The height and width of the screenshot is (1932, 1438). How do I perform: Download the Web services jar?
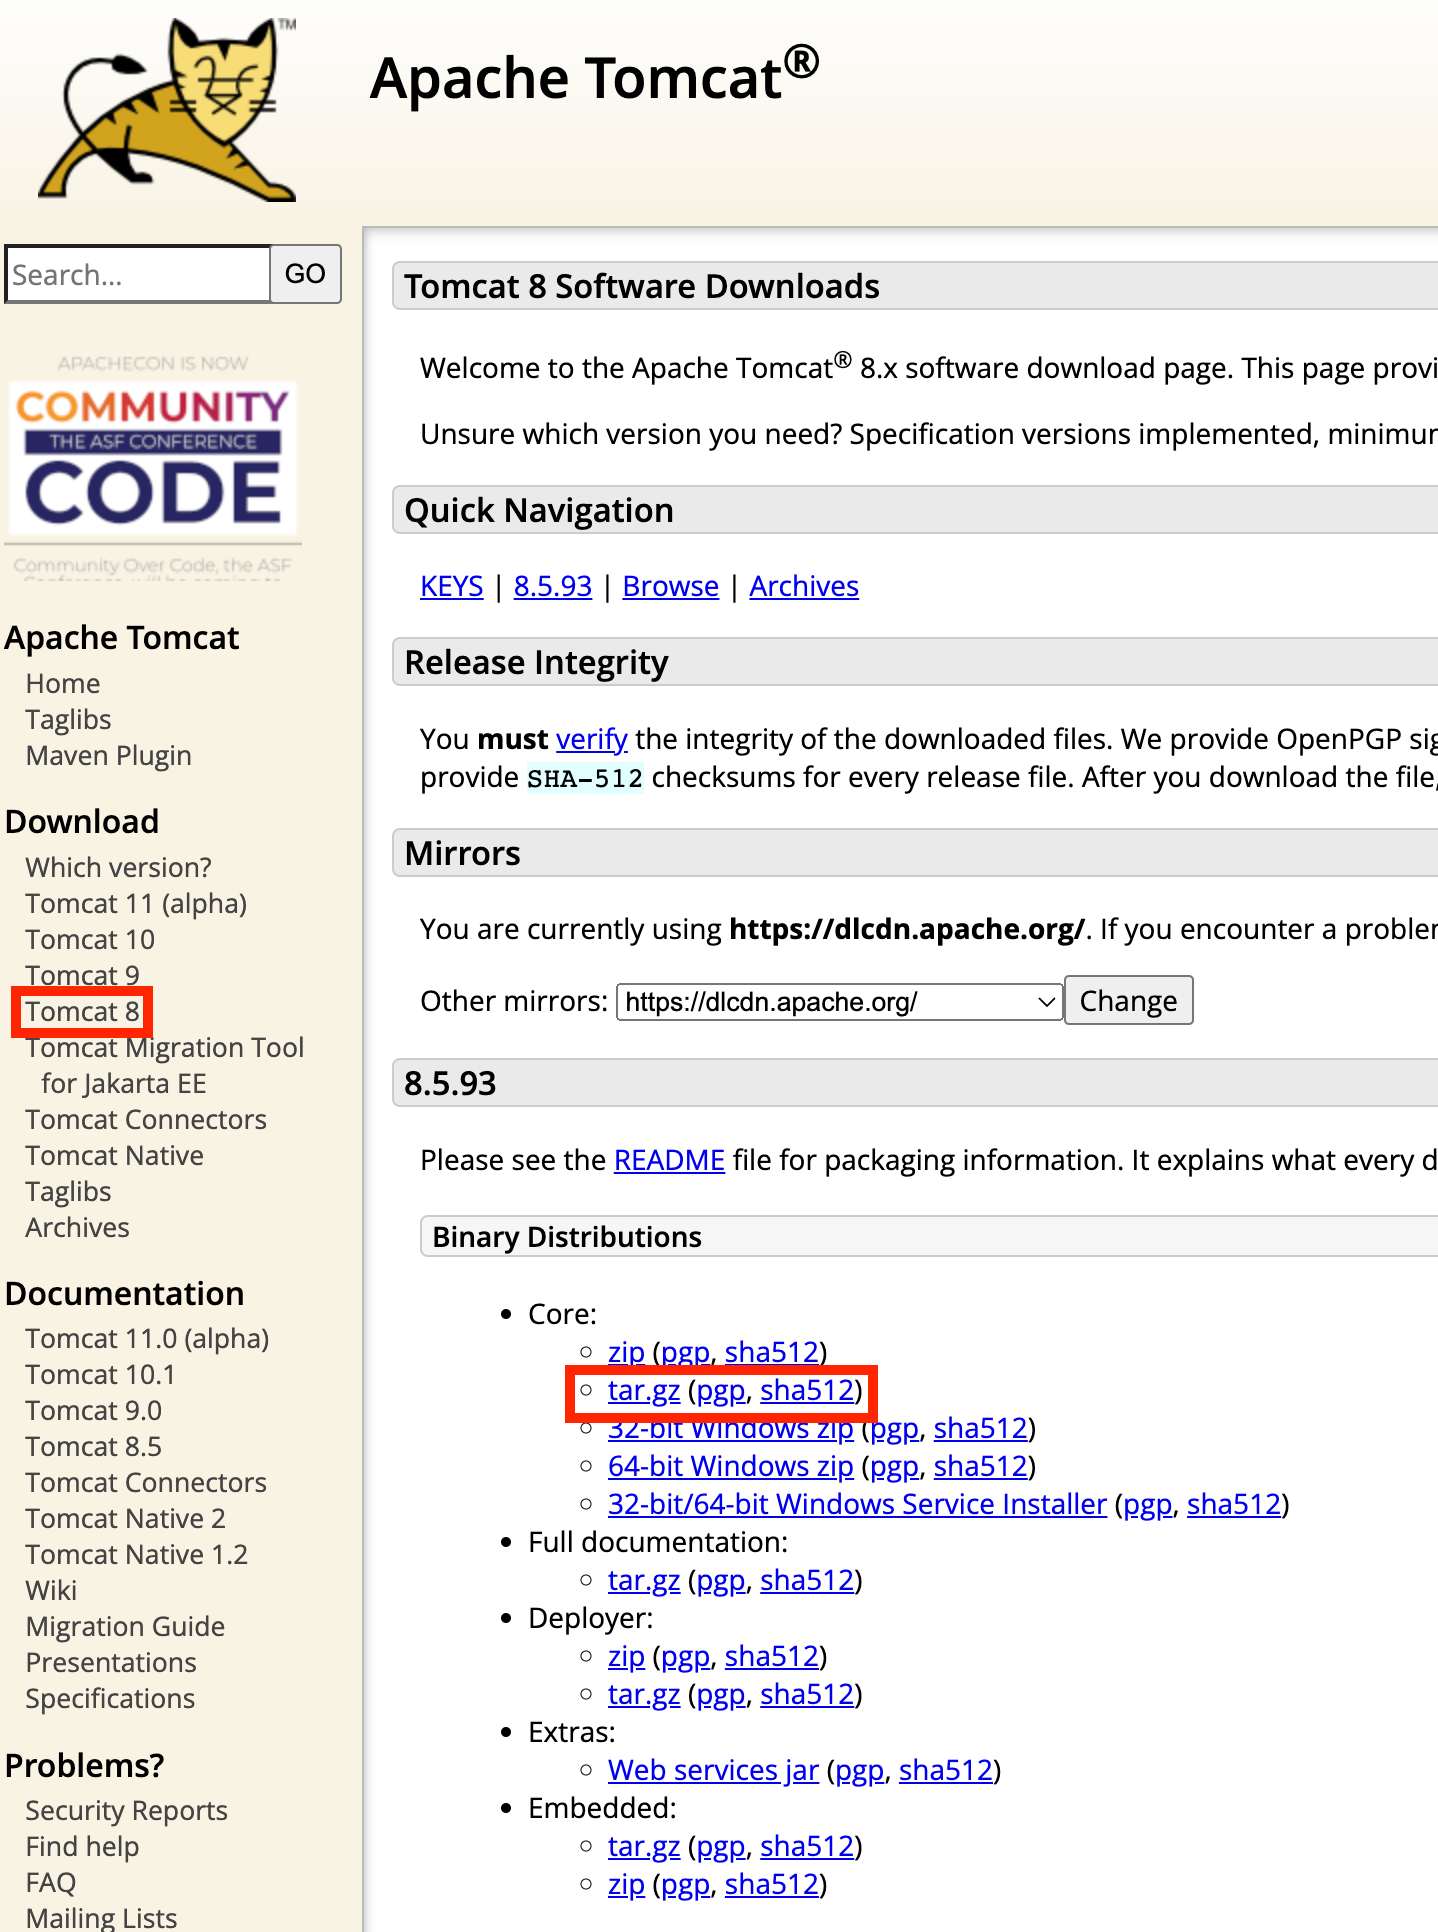coord(712,1770)
